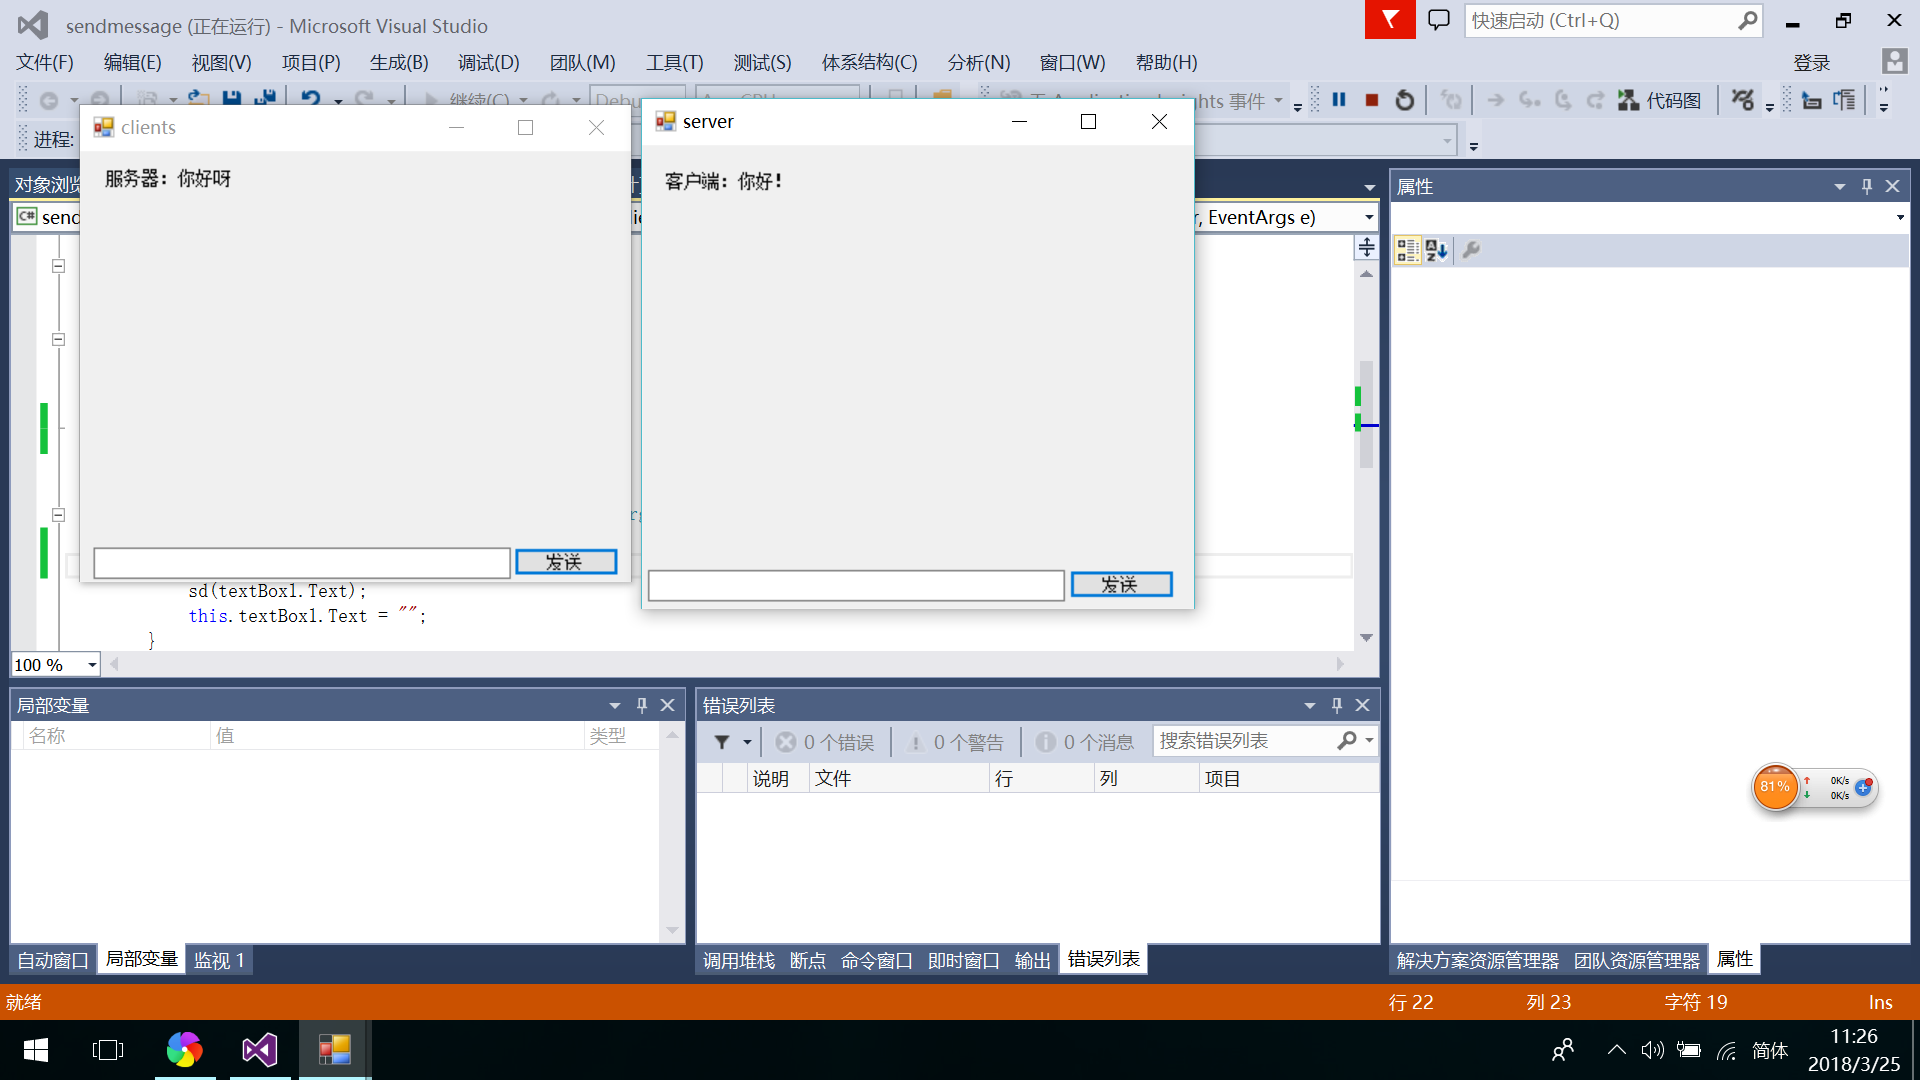The height and width of the screenshot is (1080, 1920).
Task: Focus the 搜索错误列表 search box
Action: [x=1246, y=741]
